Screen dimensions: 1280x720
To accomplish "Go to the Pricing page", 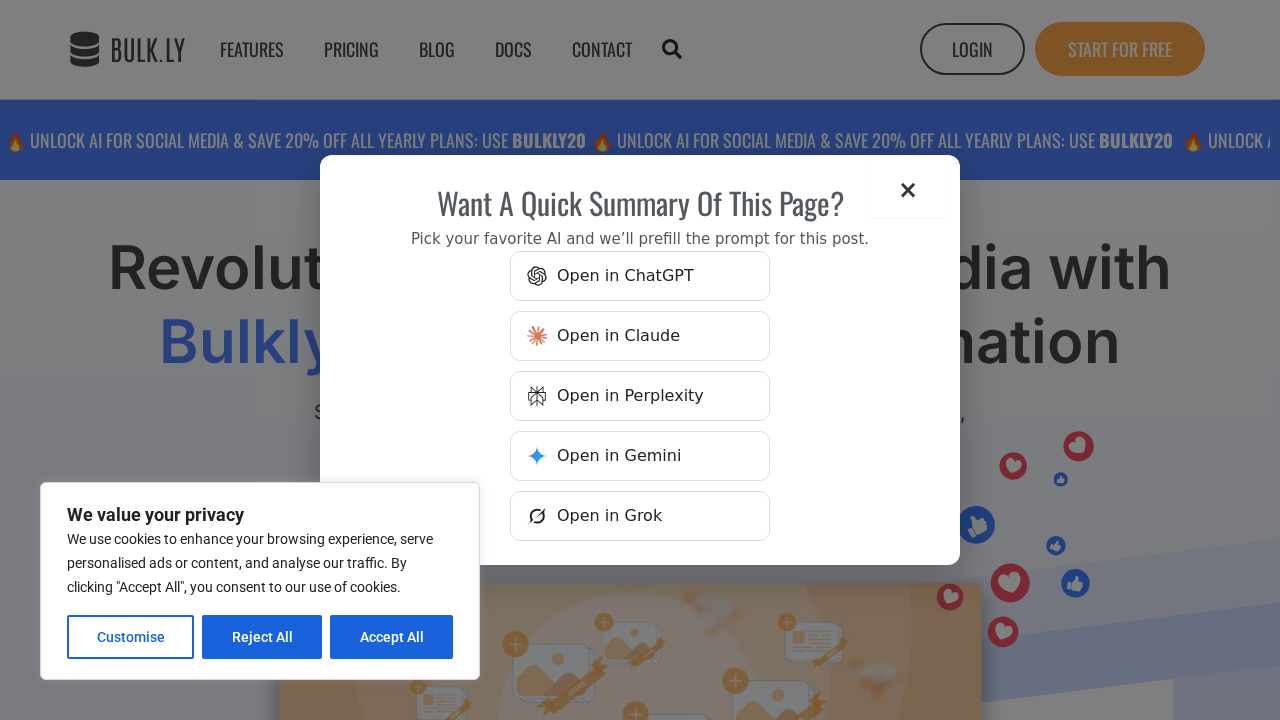I will point(351,49).
